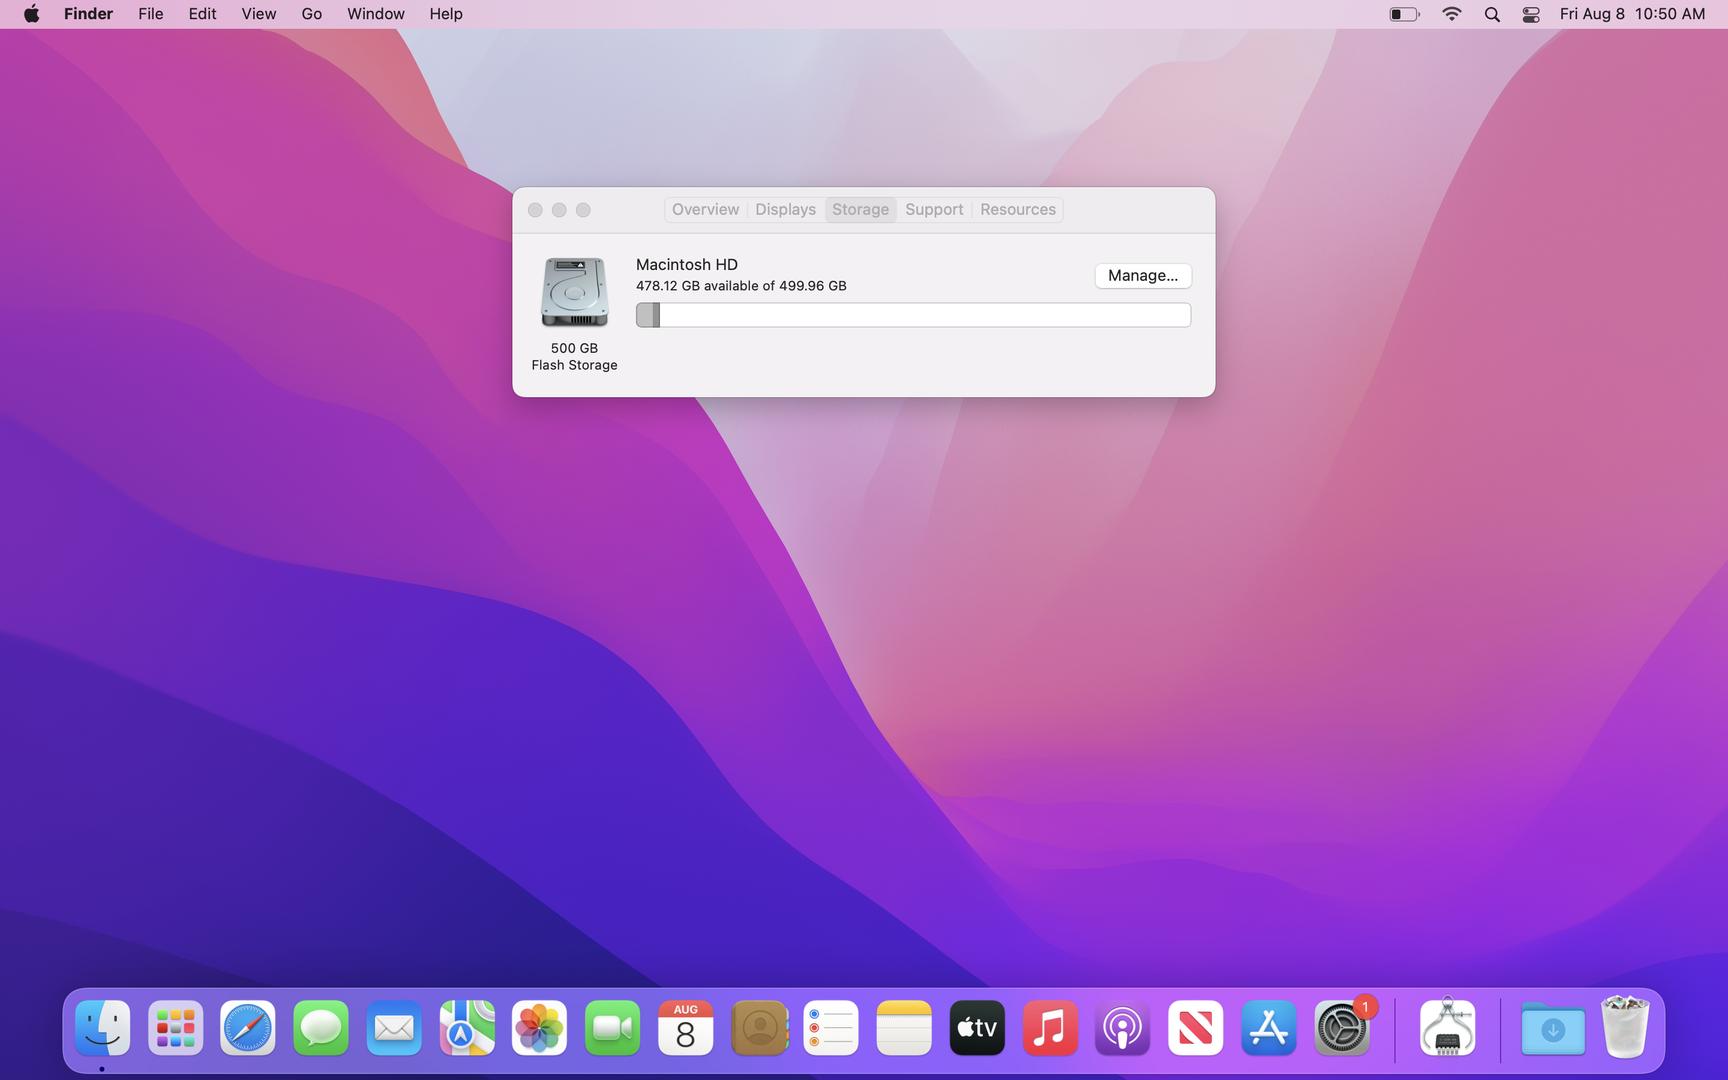1728x1080 pixels.
Task: Open the Finder menu in menu bar
Action: coord(88,14)
